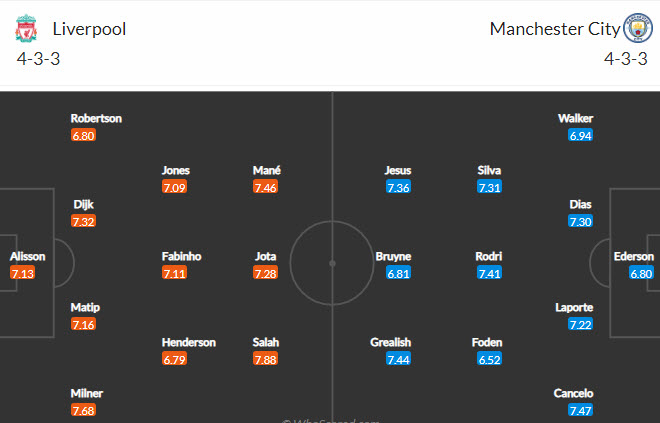Click the player name Bruyne
Image resolution: width=660 pixels, height=423 pixels.
click(393, 256)
